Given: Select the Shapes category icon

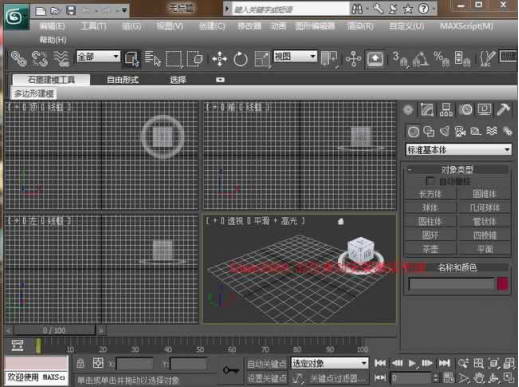Looking at the screenshot, I should (429, 132).
